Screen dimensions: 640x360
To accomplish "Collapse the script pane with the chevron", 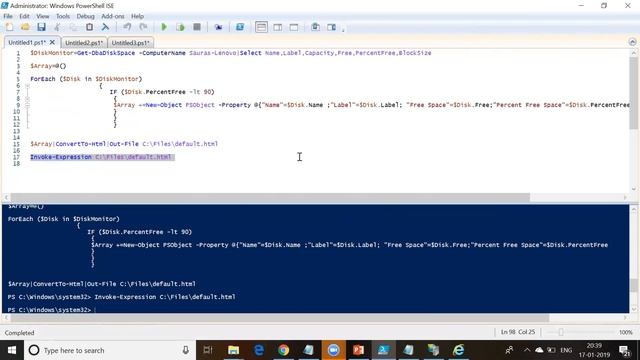I will pyautogui.click(x=632, y=42).
